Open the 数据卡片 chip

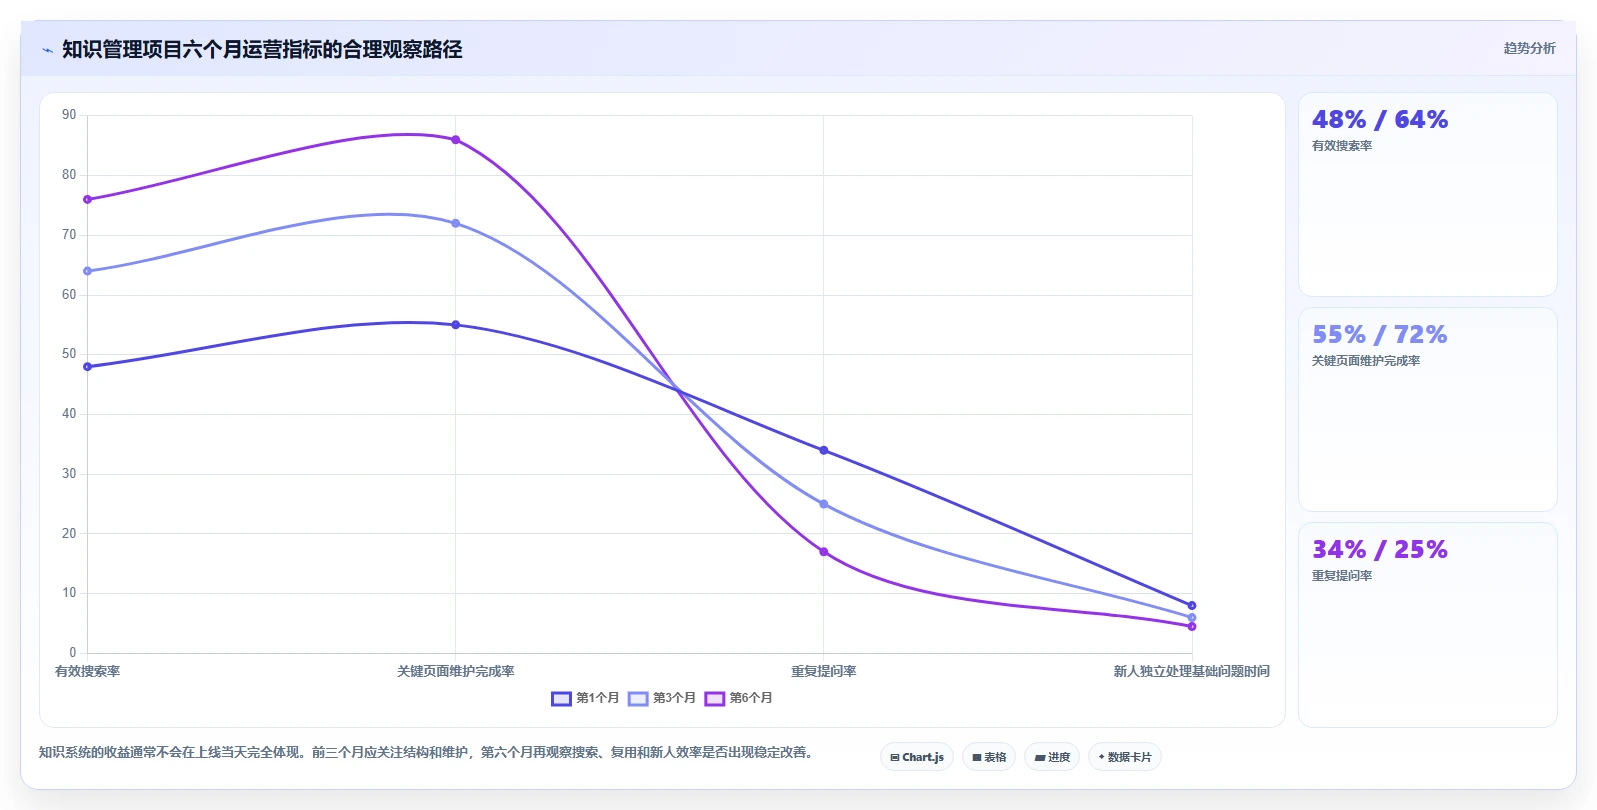point(1125,757)
